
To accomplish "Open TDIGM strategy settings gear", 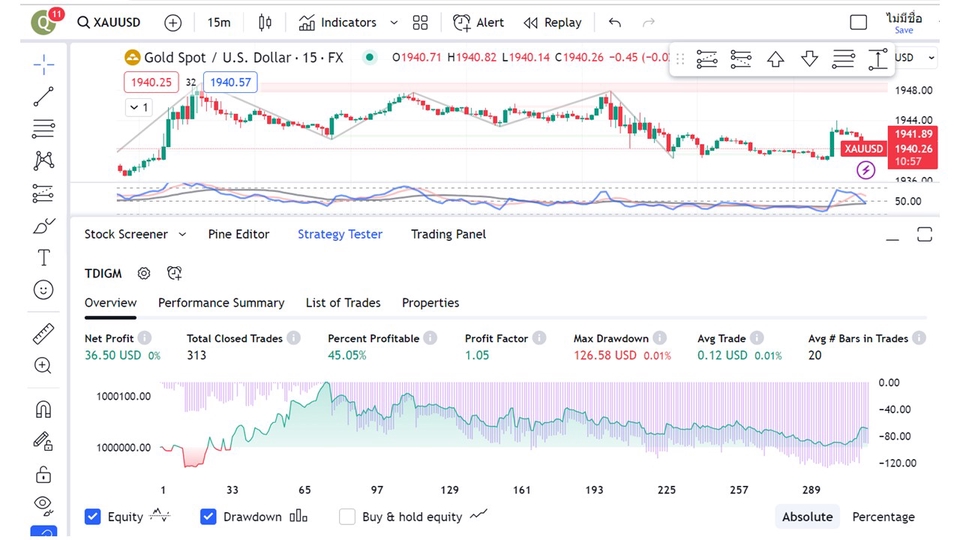I will tap(144, 274).
